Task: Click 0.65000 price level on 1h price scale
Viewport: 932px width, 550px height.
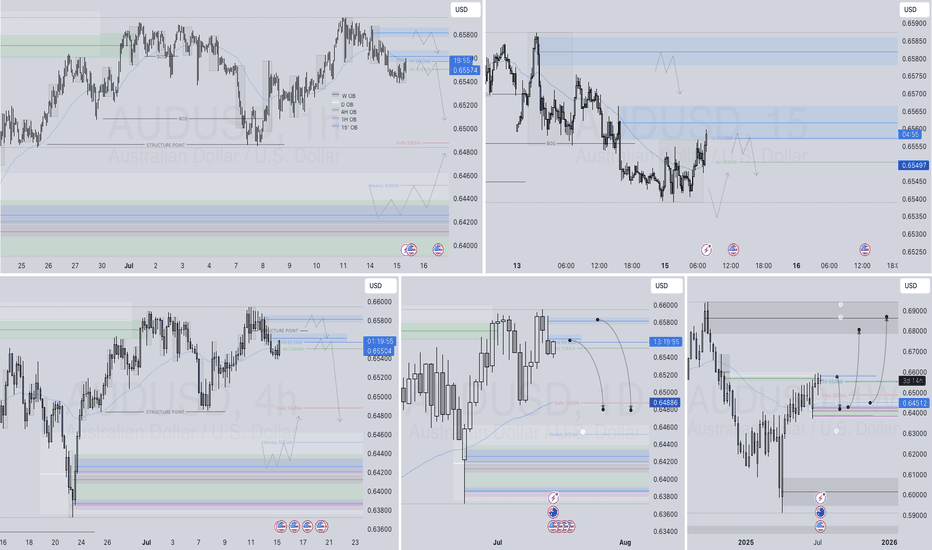Action: click(x=465, y=128)
